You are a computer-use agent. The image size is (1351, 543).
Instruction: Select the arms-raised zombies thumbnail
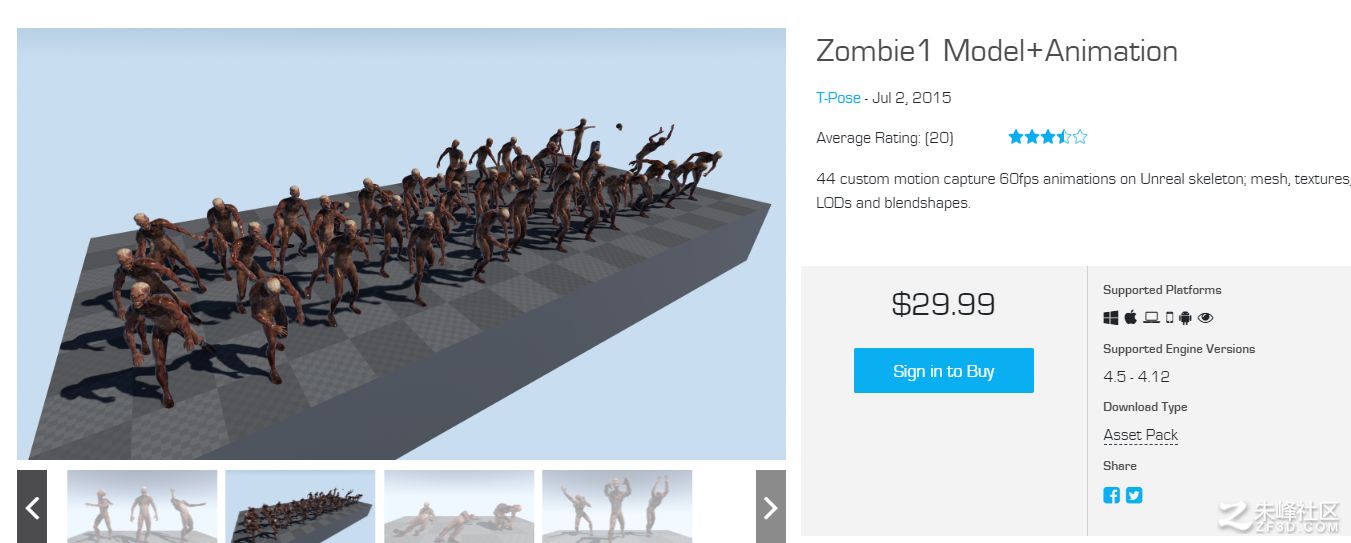617,507
